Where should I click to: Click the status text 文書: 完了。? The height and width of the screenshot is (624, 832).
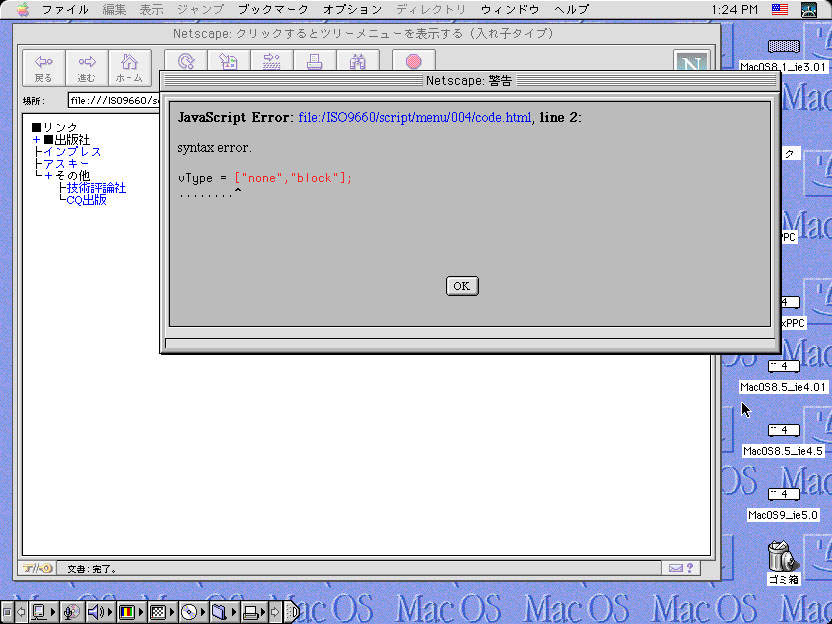[92, 569]
